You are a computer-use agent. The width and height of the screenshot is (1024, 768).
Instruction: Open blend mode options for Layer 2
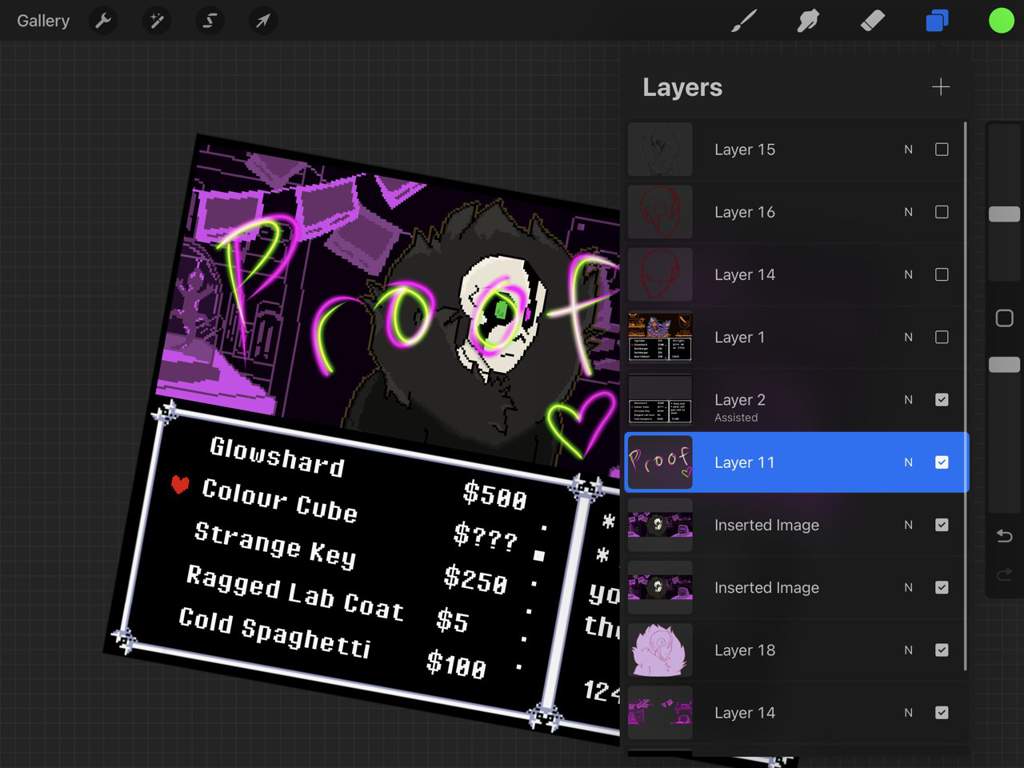click(x=908, y=399)
